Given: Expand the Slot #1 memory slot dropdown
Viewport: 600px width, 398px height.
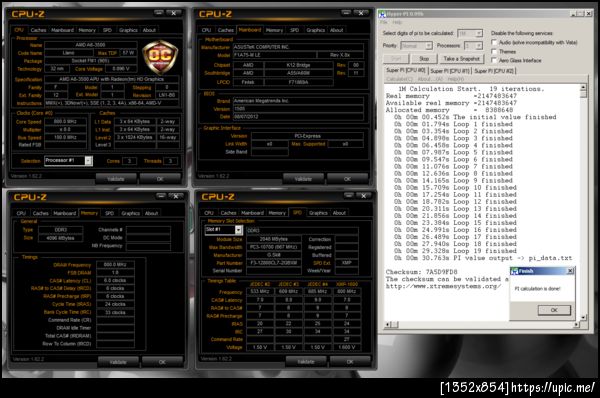Looking at the screenshot, I should [x=238, y=230].
